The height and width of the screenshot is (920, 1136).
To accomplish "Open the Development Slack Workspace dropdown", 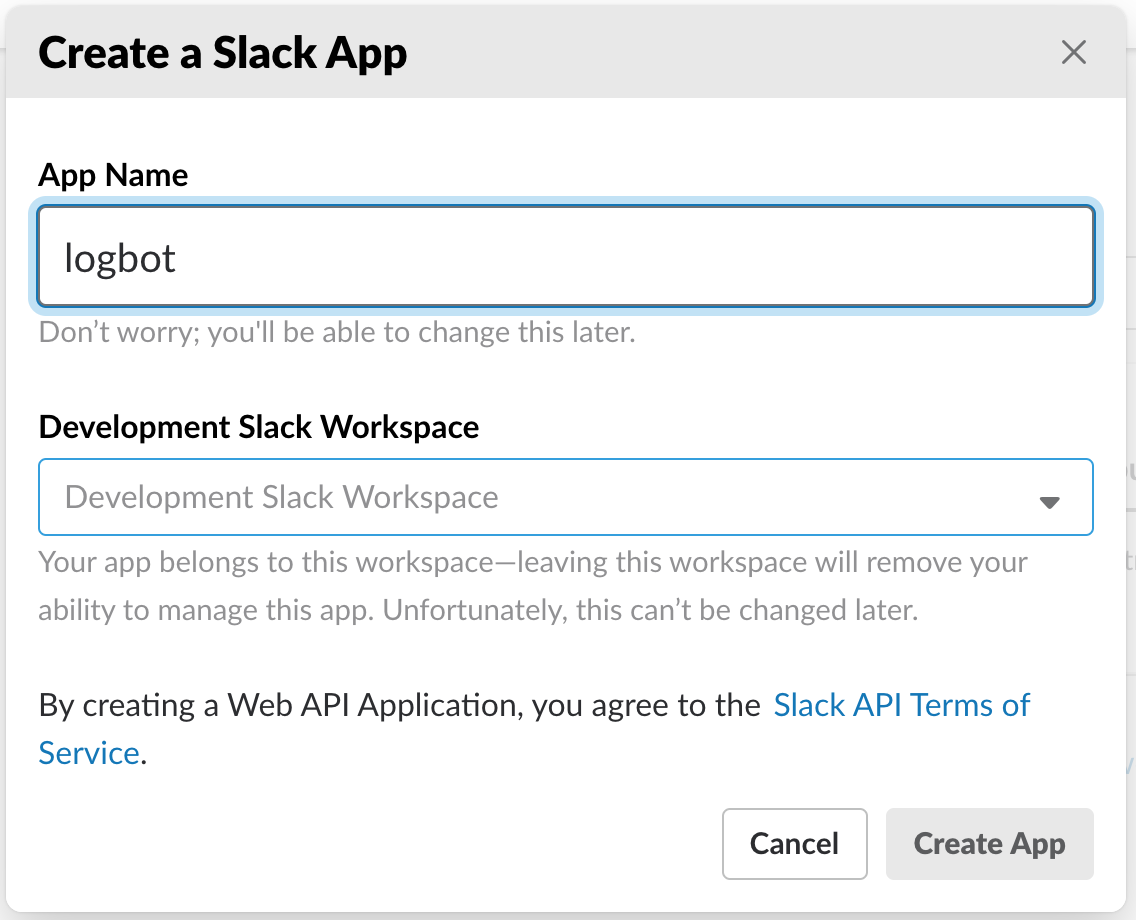I will tap(565, 497).
